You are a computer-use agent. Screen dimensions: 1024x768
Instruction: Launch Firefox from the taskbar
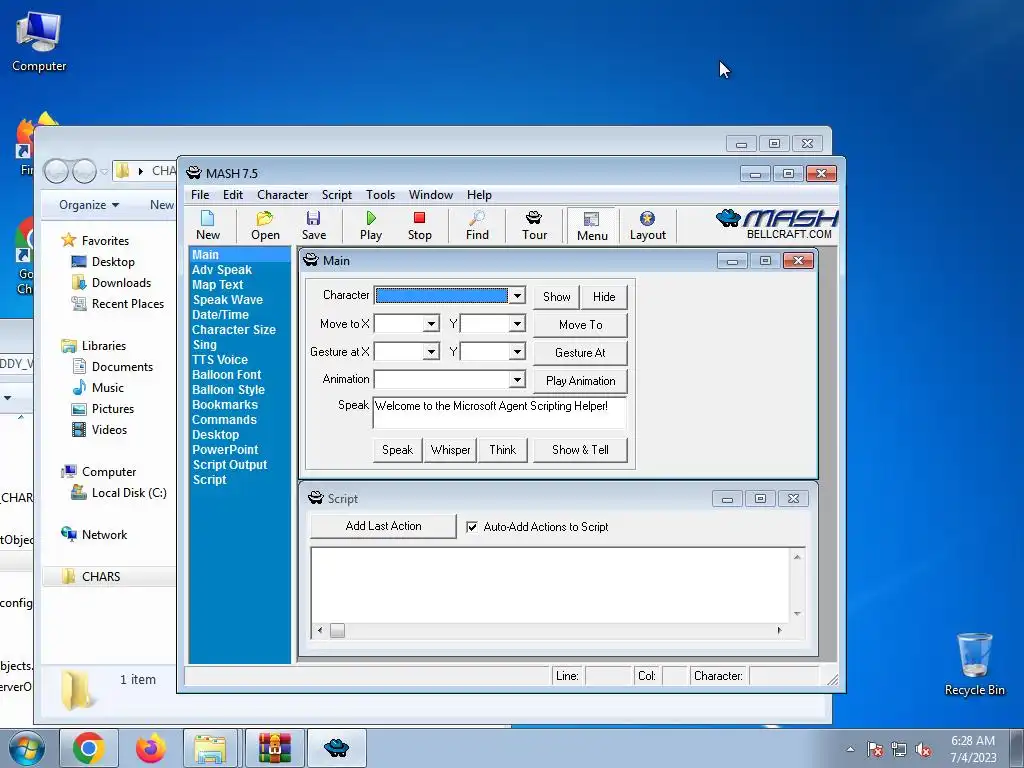[151, 748]
